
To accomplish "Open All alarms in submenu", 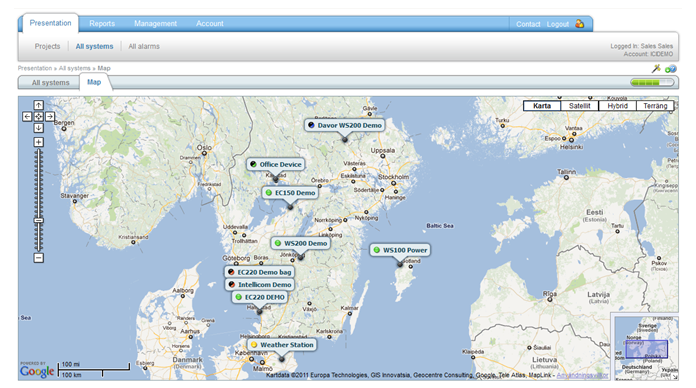I will coord(144,46).
